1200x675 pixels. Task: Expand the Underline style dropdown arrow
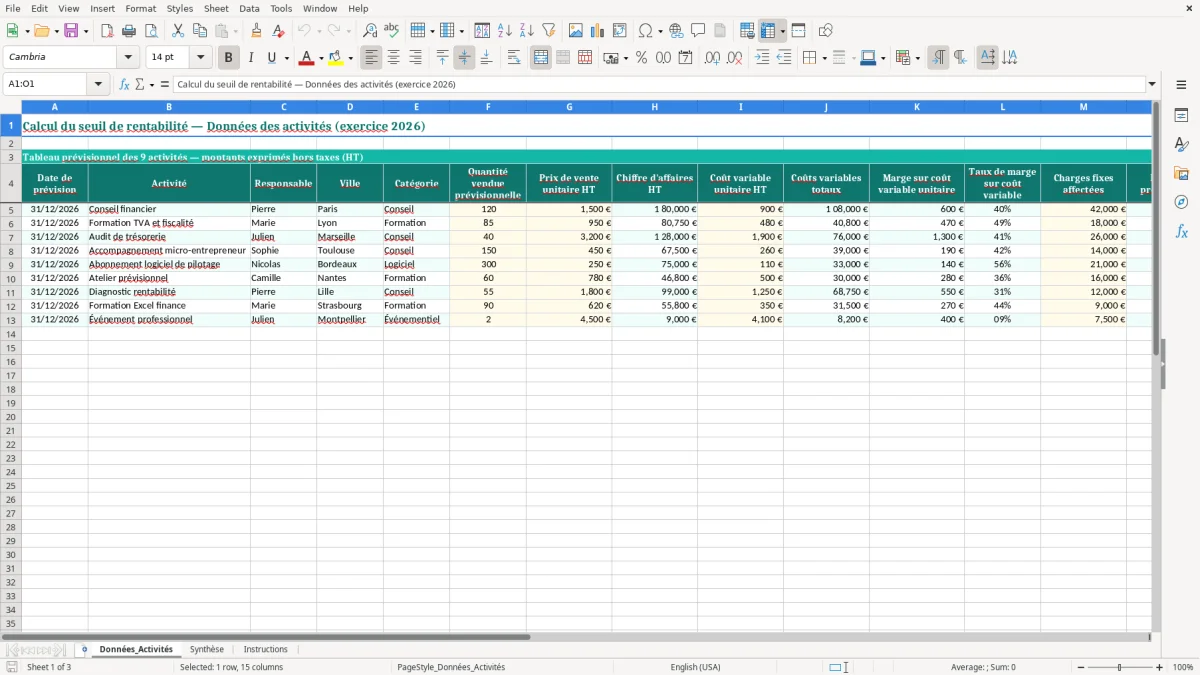click(x=287, y=58)
